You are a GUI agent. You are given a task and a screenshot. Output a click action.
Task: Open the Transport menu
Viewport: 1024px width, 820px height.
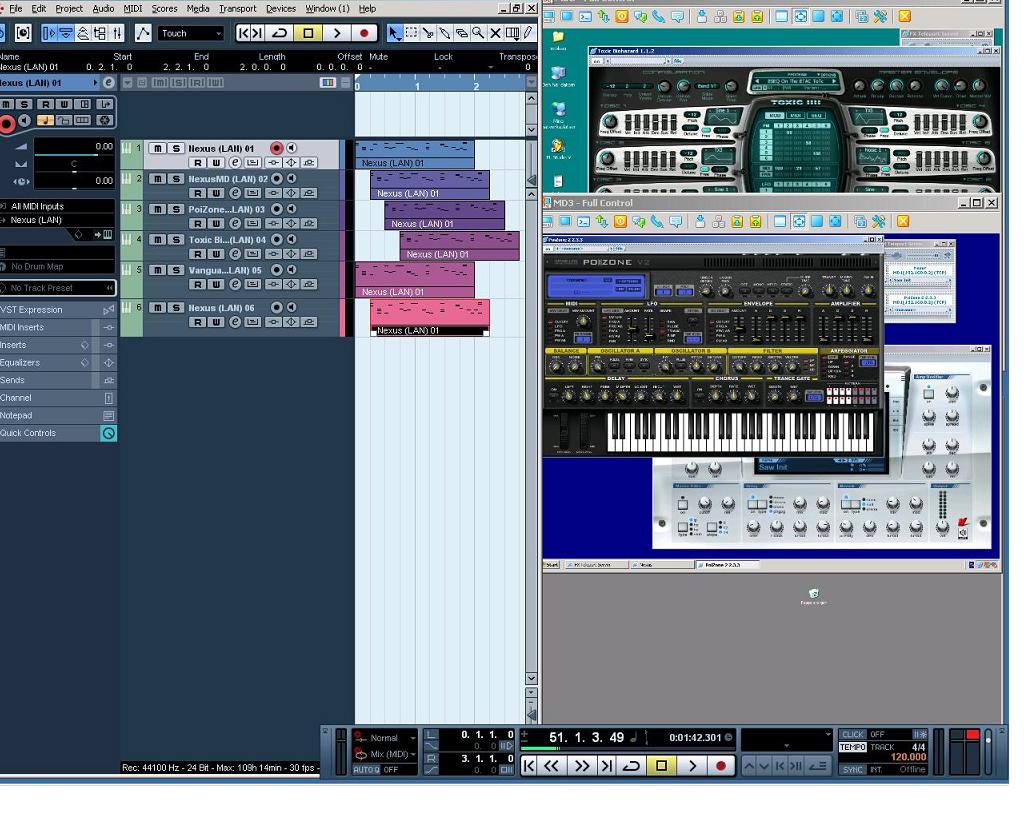[x=238, y=8]
